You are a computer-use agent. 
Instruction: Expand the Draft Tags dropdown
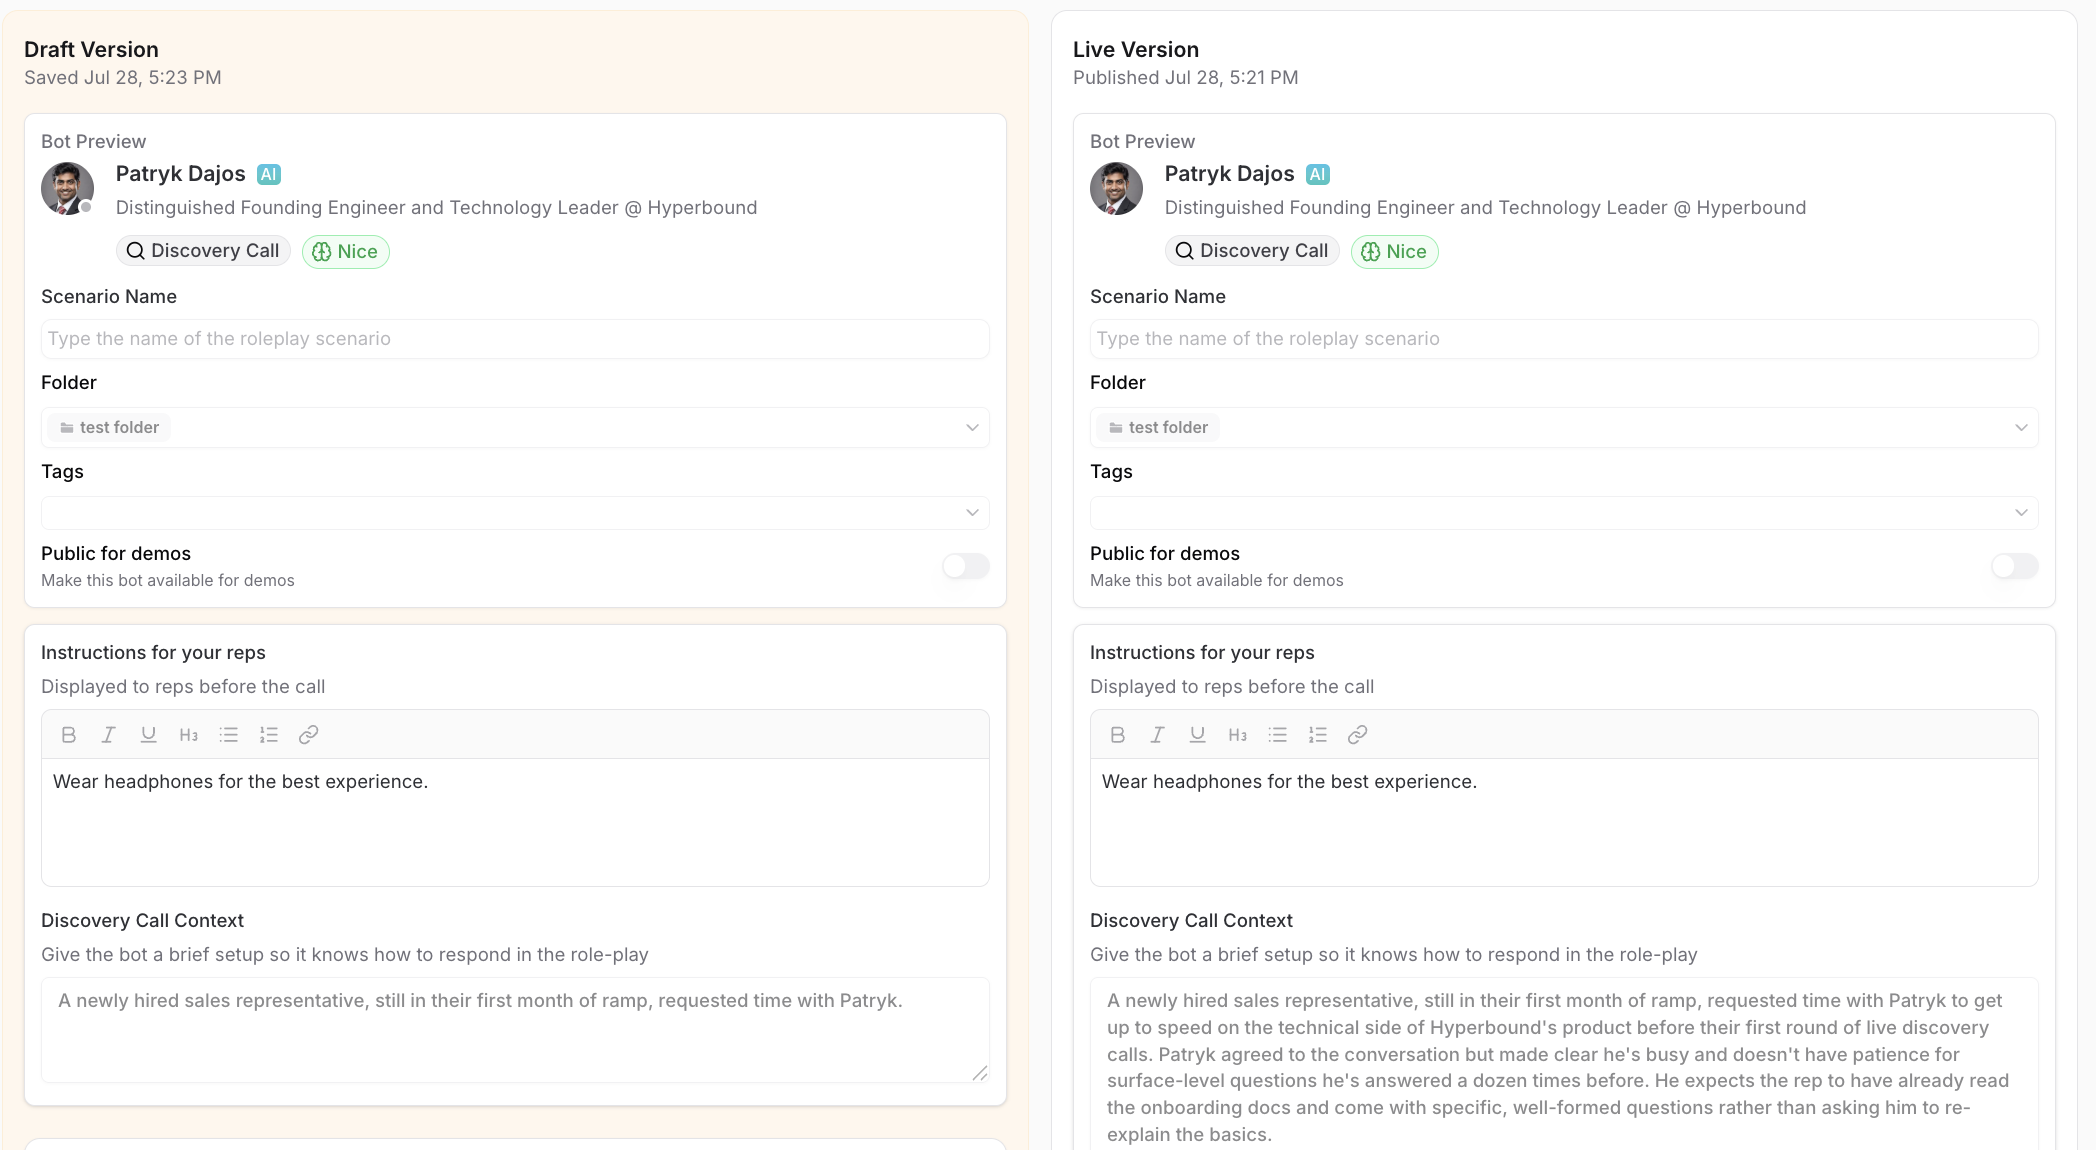[515, 513]
